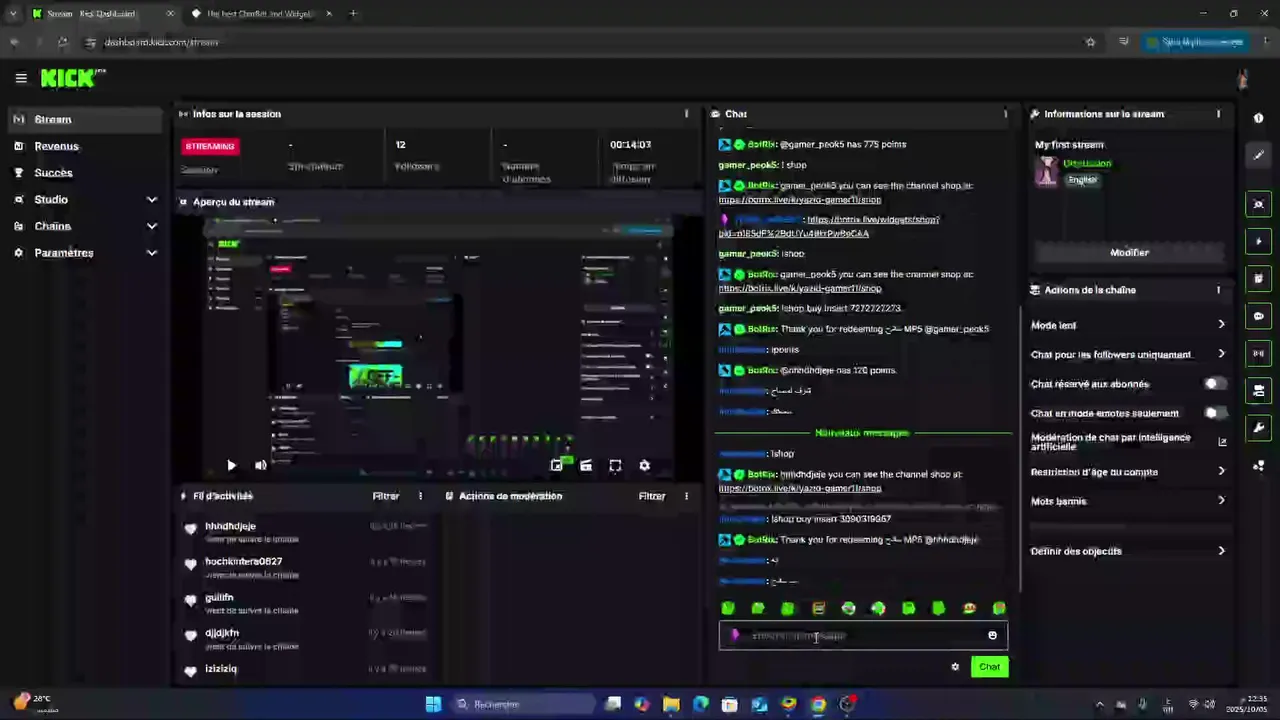Open Revenus page in sidebar
The width and height of the screenshot is (1280, 720).
(85, 146)
